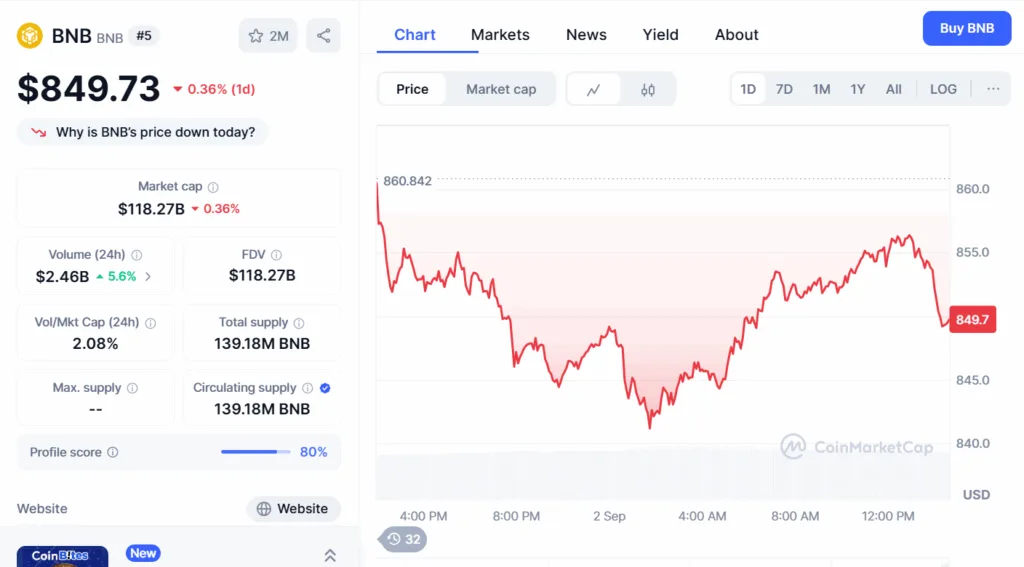Switch to the line chart icon
1024x567 pixels.
tap(593, 89)
